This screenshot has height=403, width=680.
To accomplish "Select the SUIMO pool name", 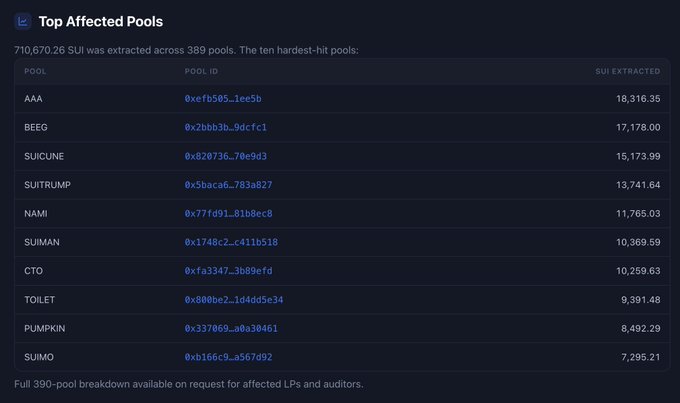I will coord(39,357).
